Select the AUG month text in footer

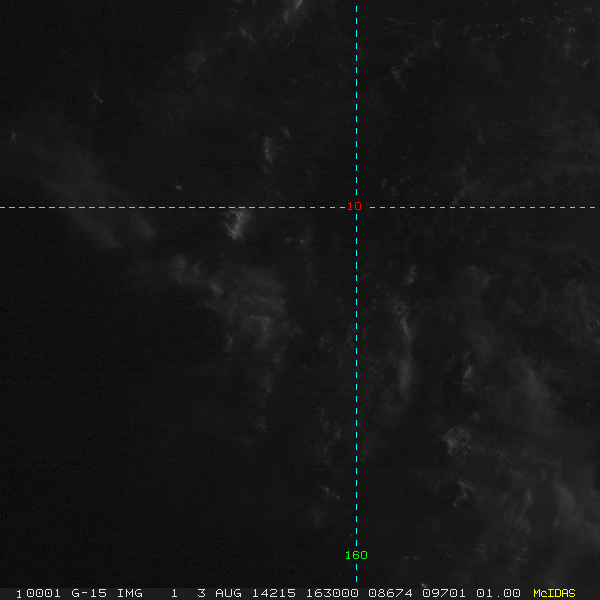(x=226, y=593)
